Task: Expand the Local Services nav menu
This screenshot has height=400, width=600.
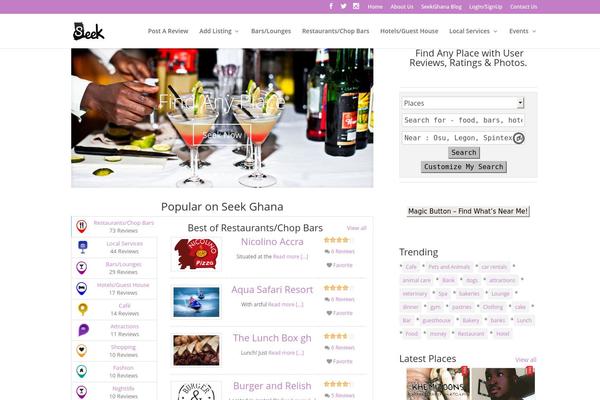Action: click(x=473, y=31)
